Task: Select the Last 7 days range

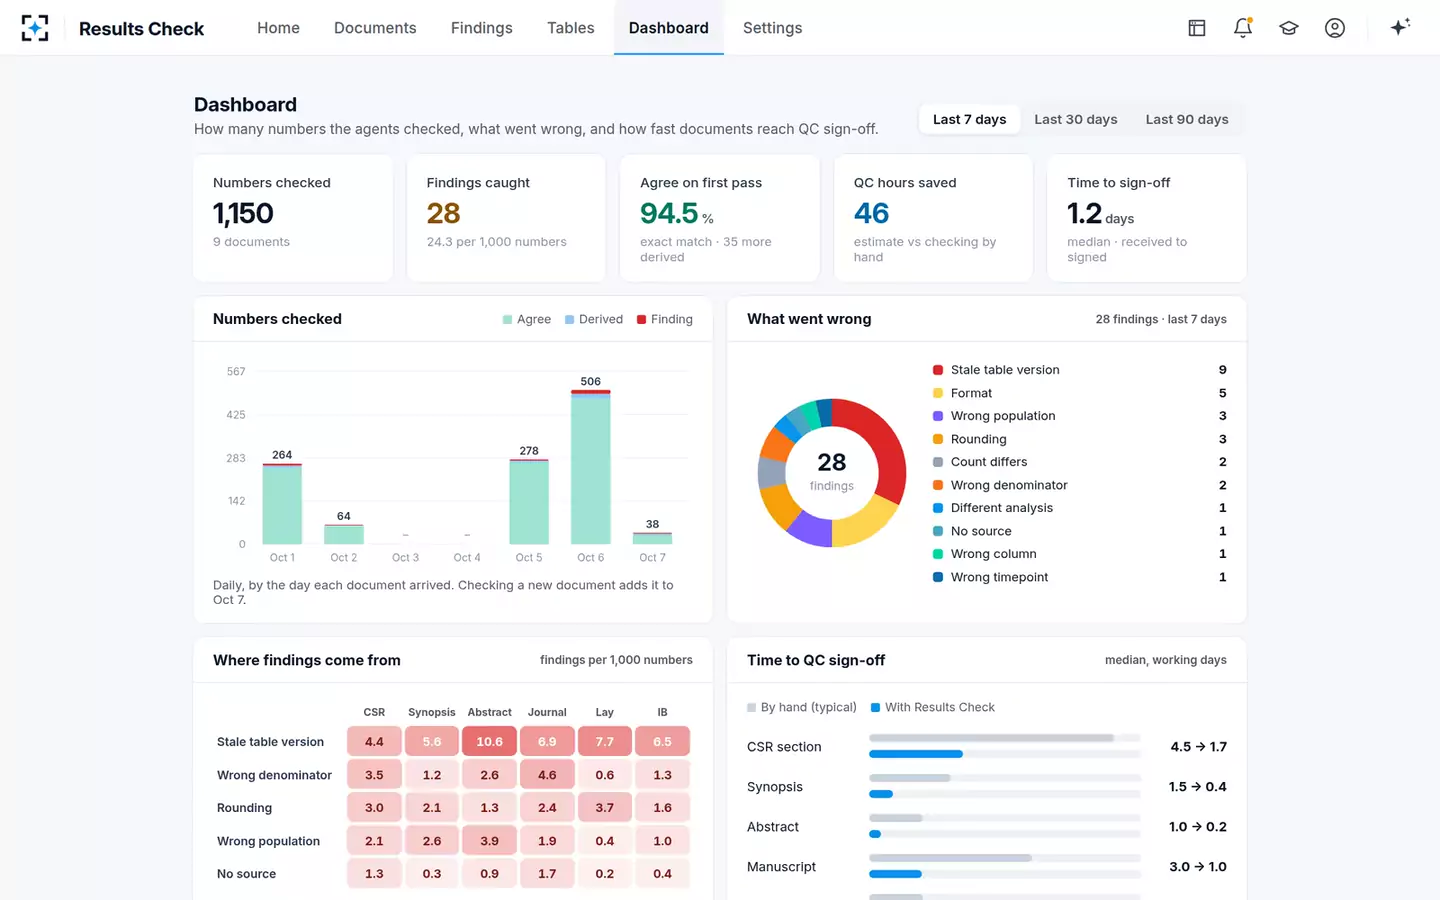Action: pyautogui.click(x=969, y=119)
